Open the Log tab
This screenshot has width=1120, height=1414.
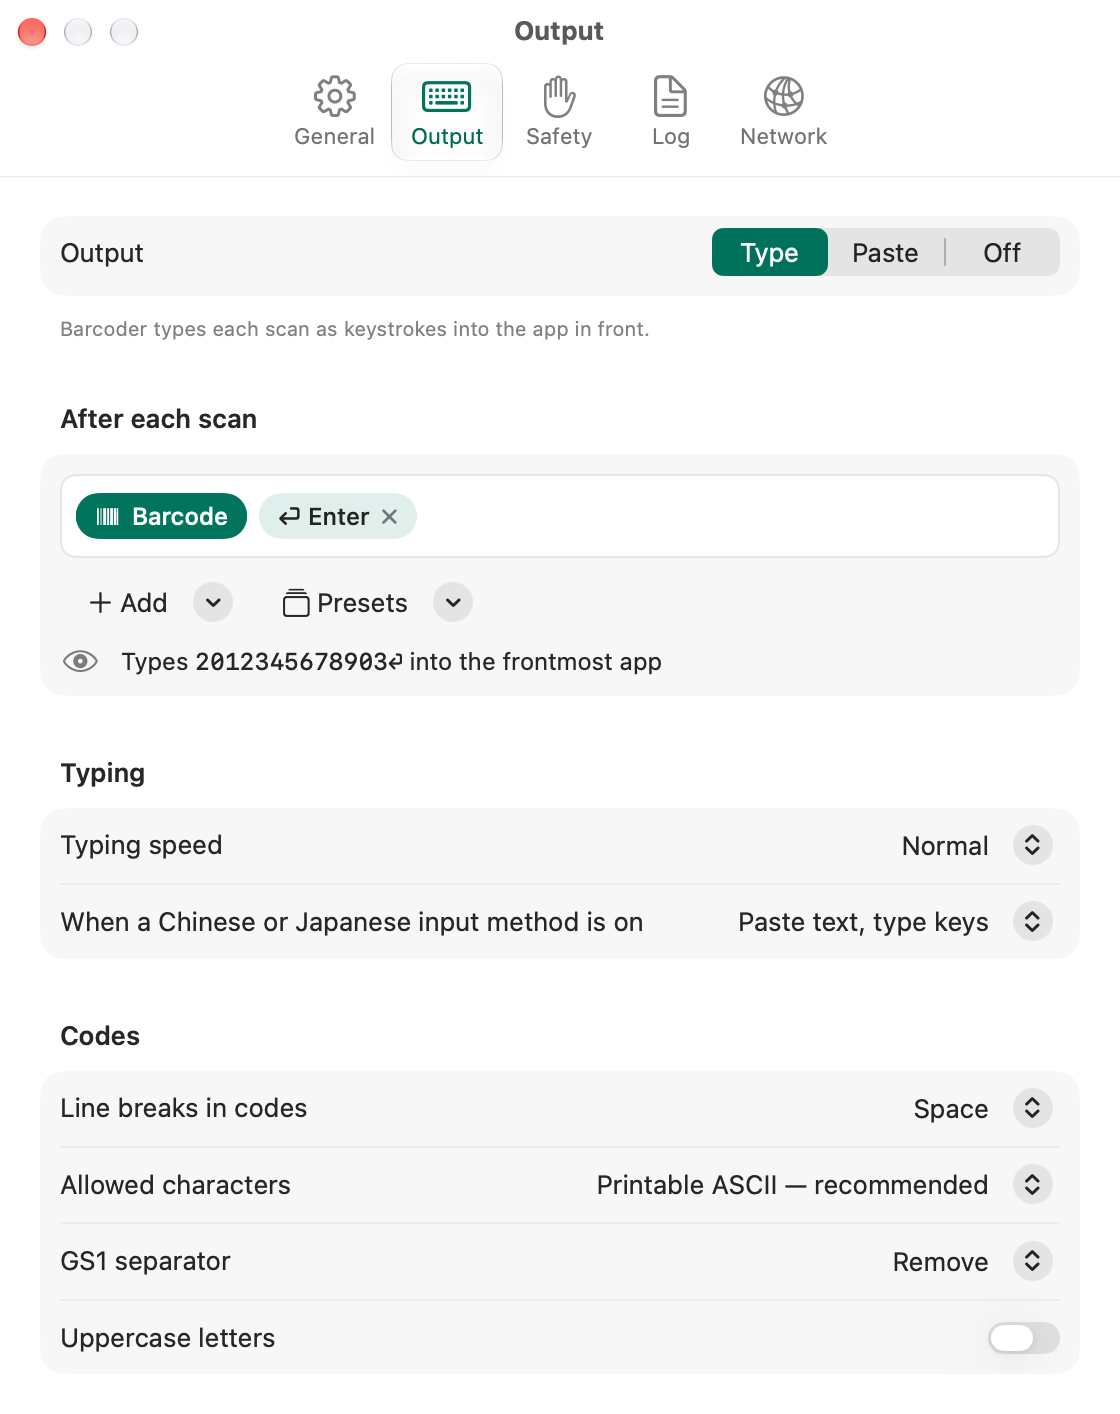pyautogui.click(x=670, y=112)
